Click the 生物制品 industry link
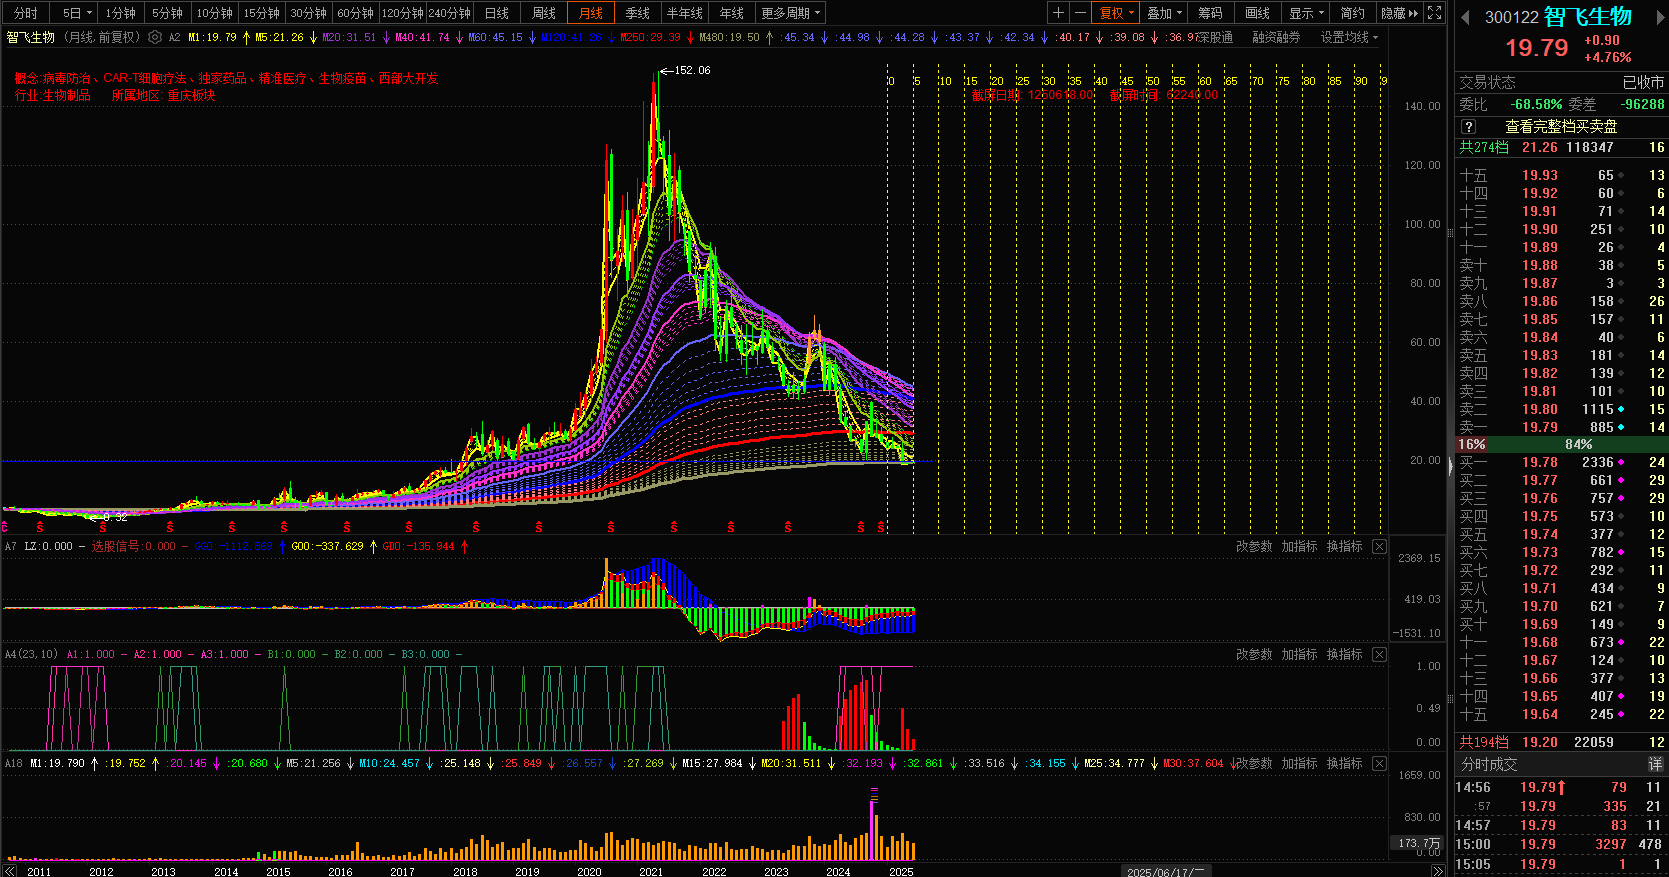The width and height of the screenshot is (1669, 877). 67,96
